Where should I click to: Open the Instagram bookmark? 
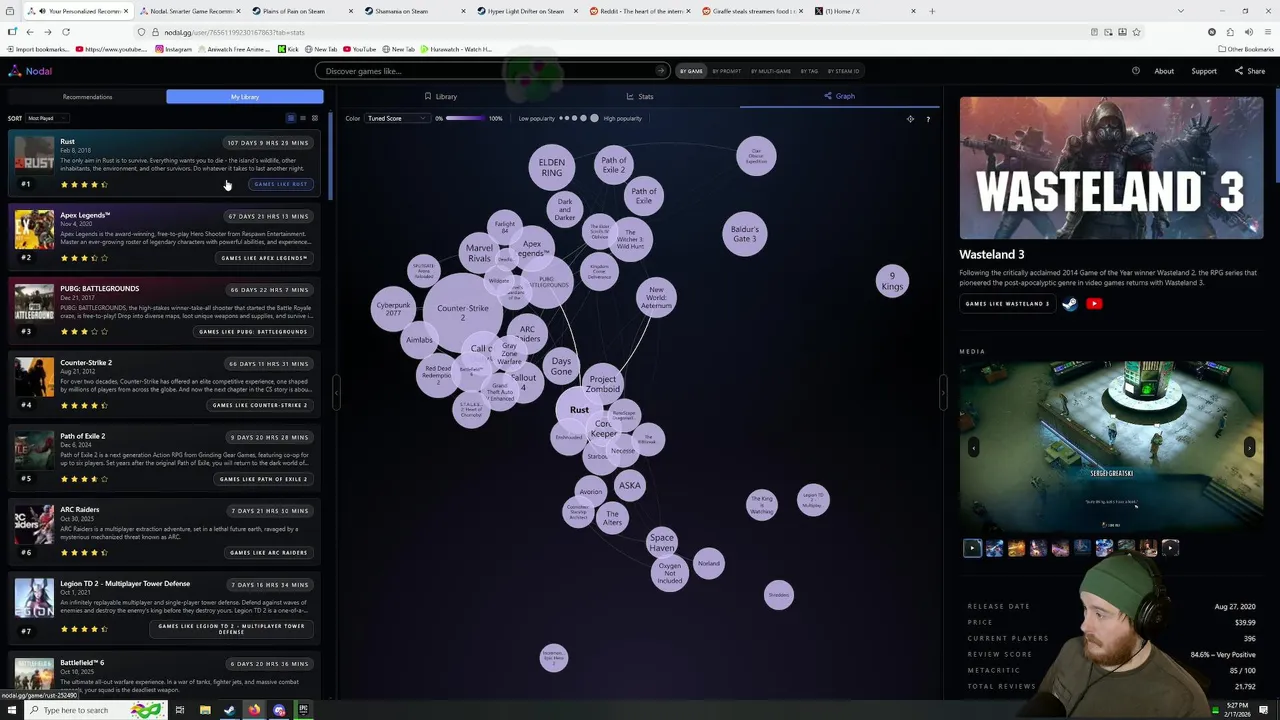[174, 49]
